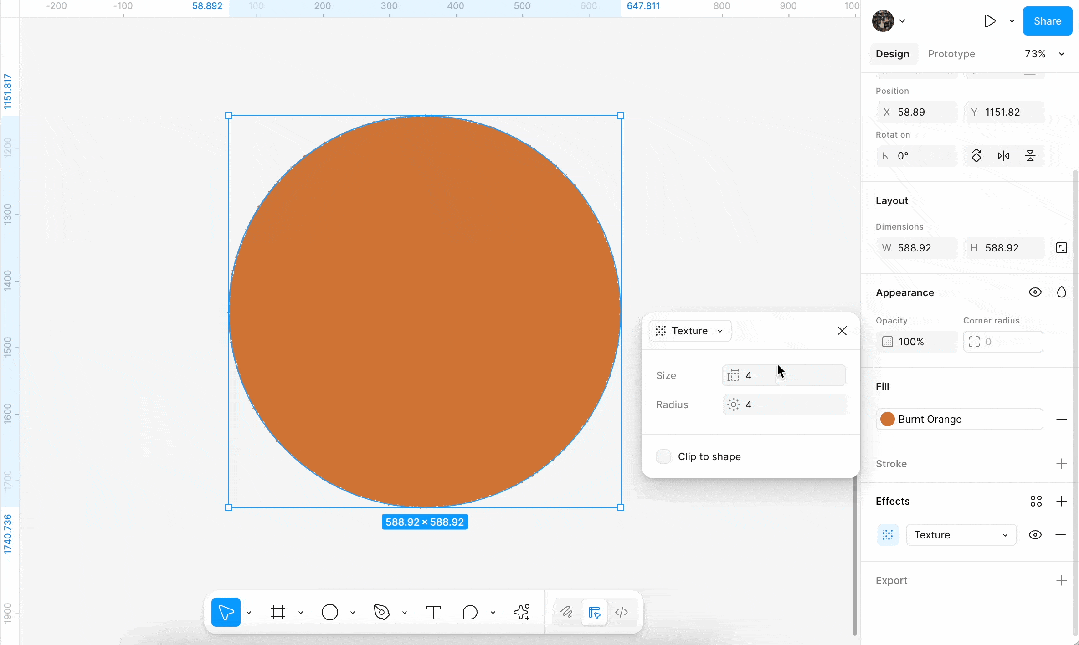
Task: Click the Y position field
Action: click(1003, 112)
